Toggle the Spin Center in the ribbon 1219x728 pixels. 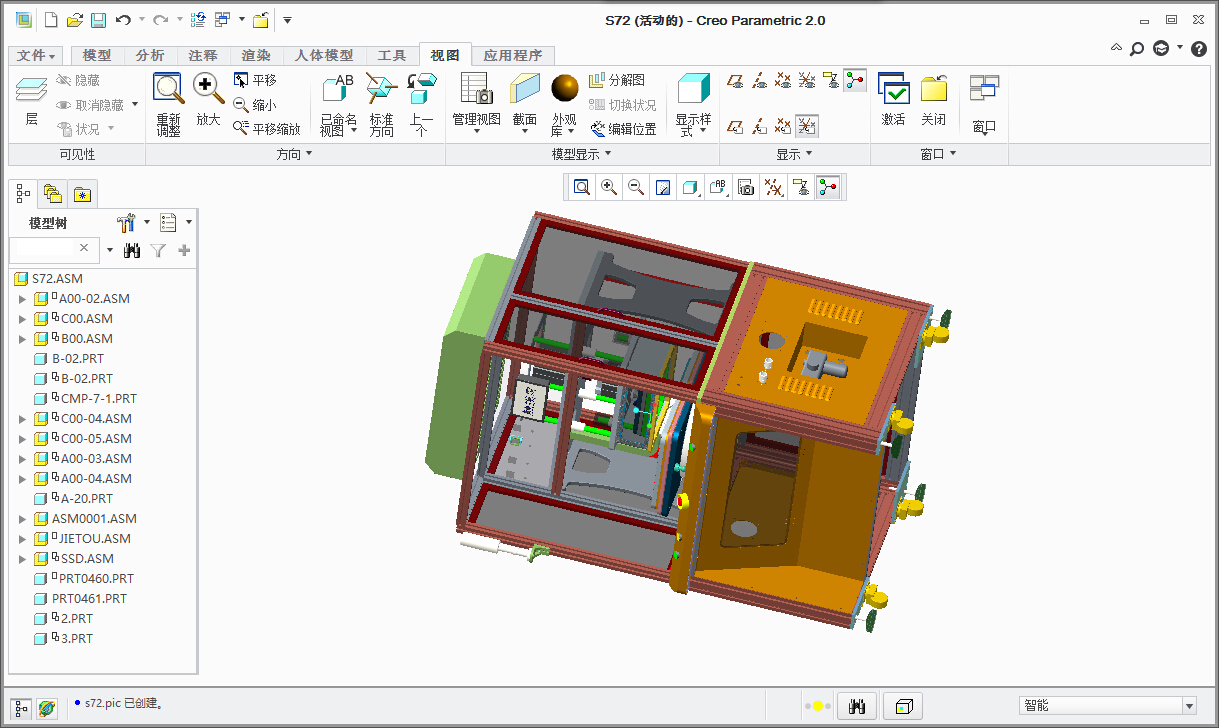click(855, 81)
